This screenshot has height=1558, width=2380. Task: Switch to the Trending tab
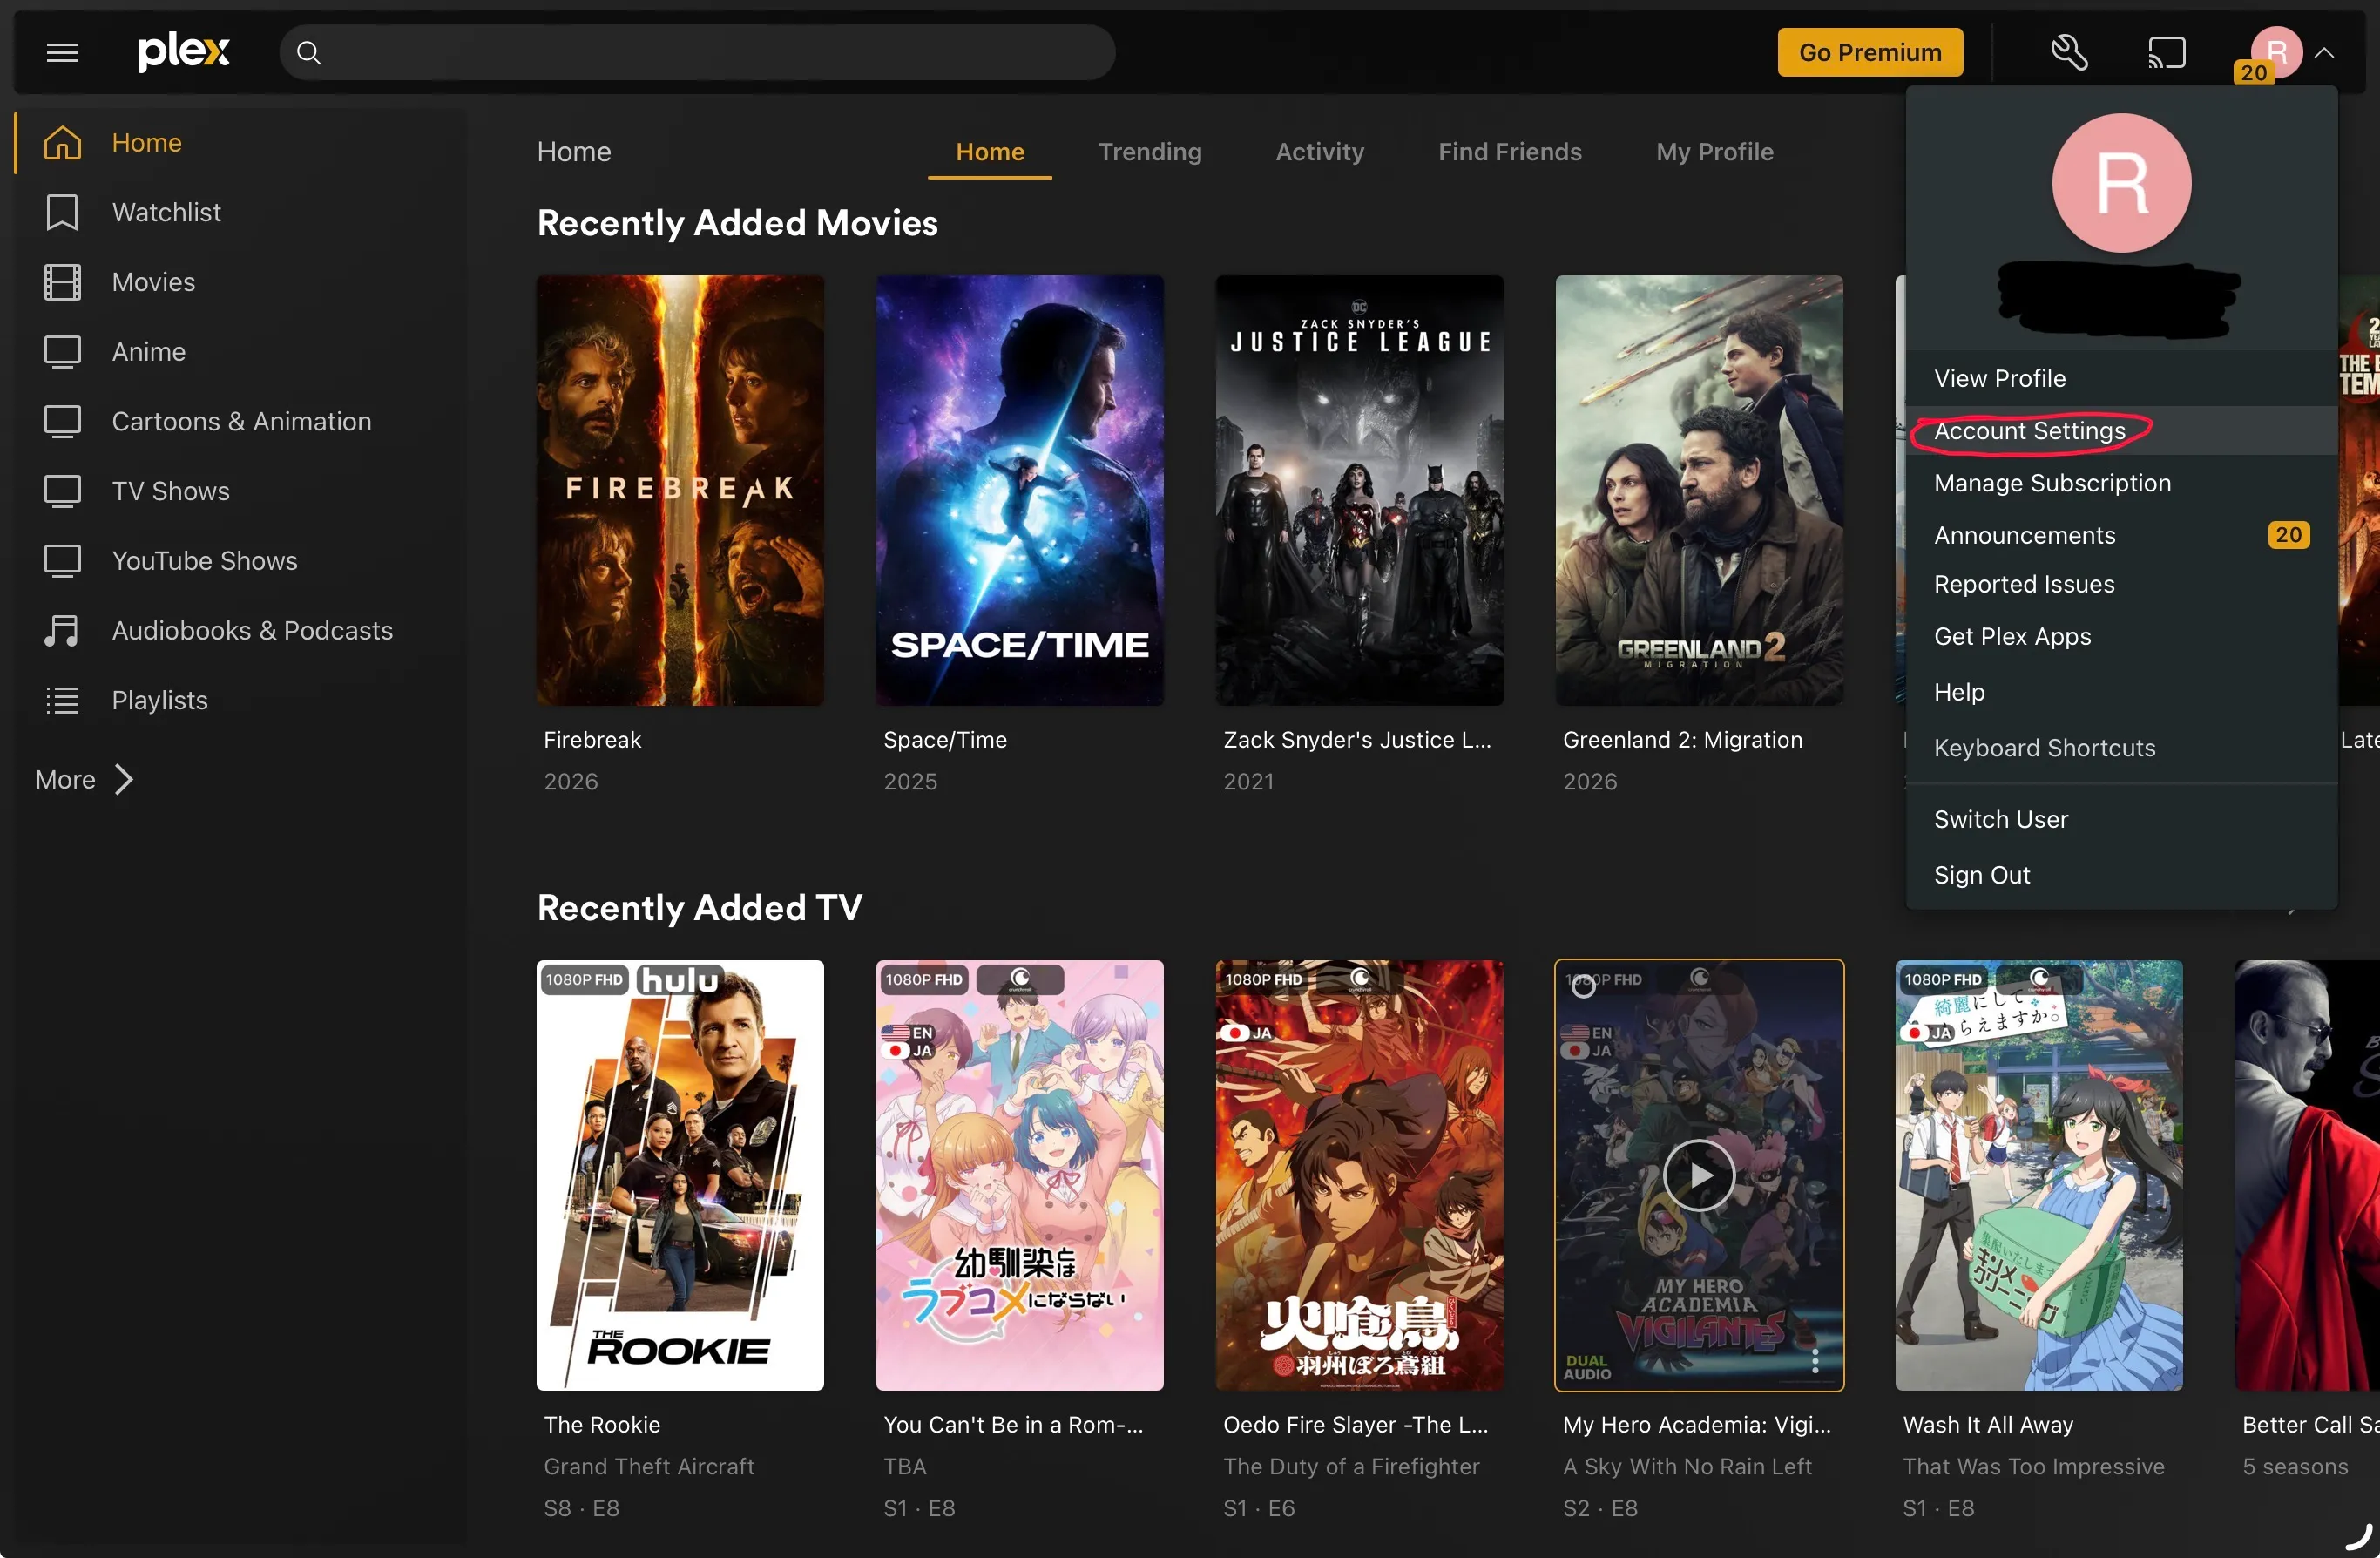pyautogui.click(x=1149, y=152)
